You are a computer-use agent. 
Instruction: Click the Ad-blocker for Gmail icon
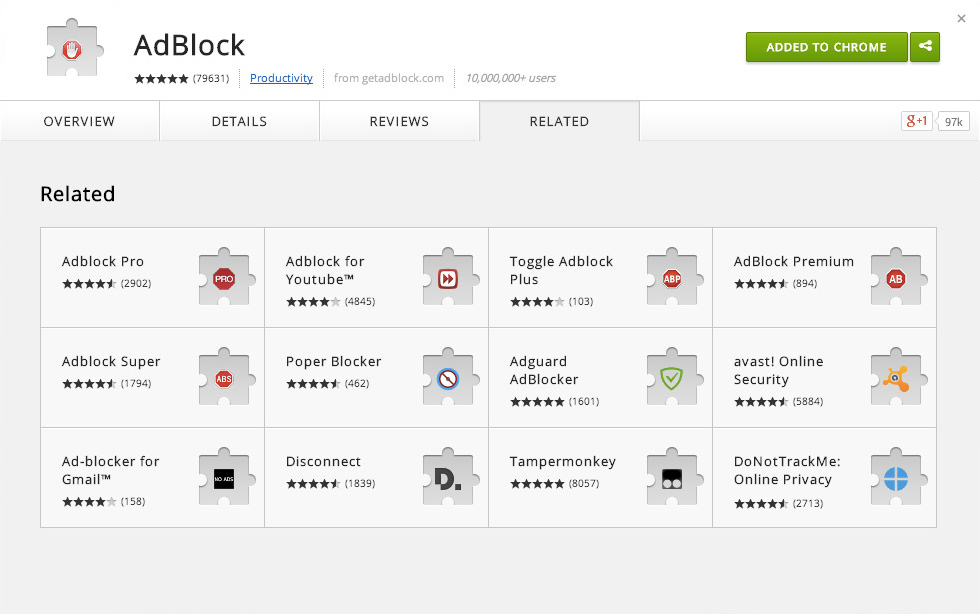tap(227, 477)
